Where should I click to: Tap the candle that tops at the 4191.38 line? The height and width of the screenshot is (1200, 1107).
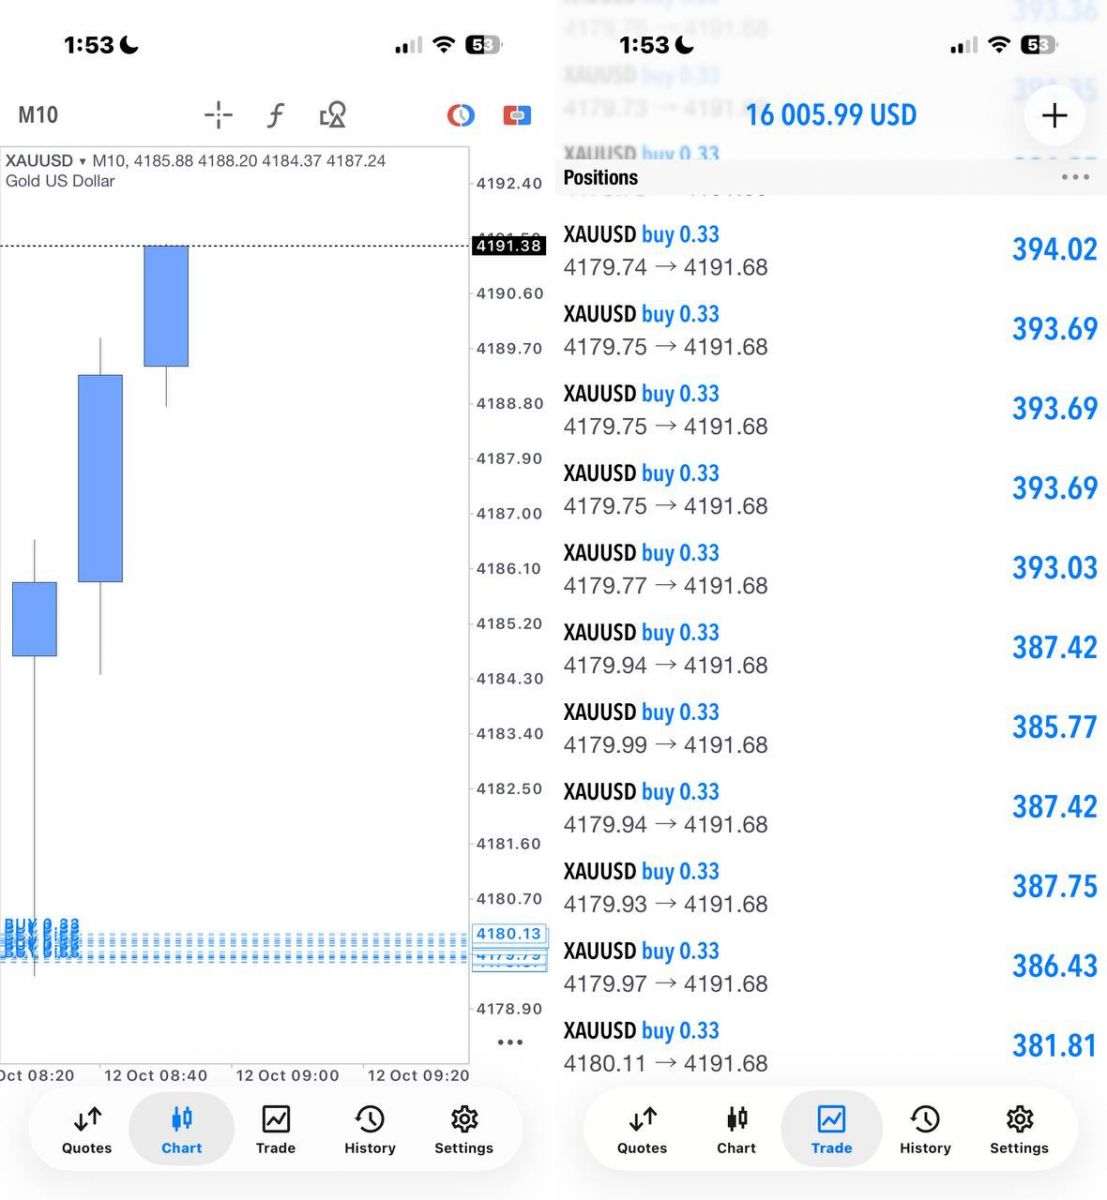(x=166, y=306)
